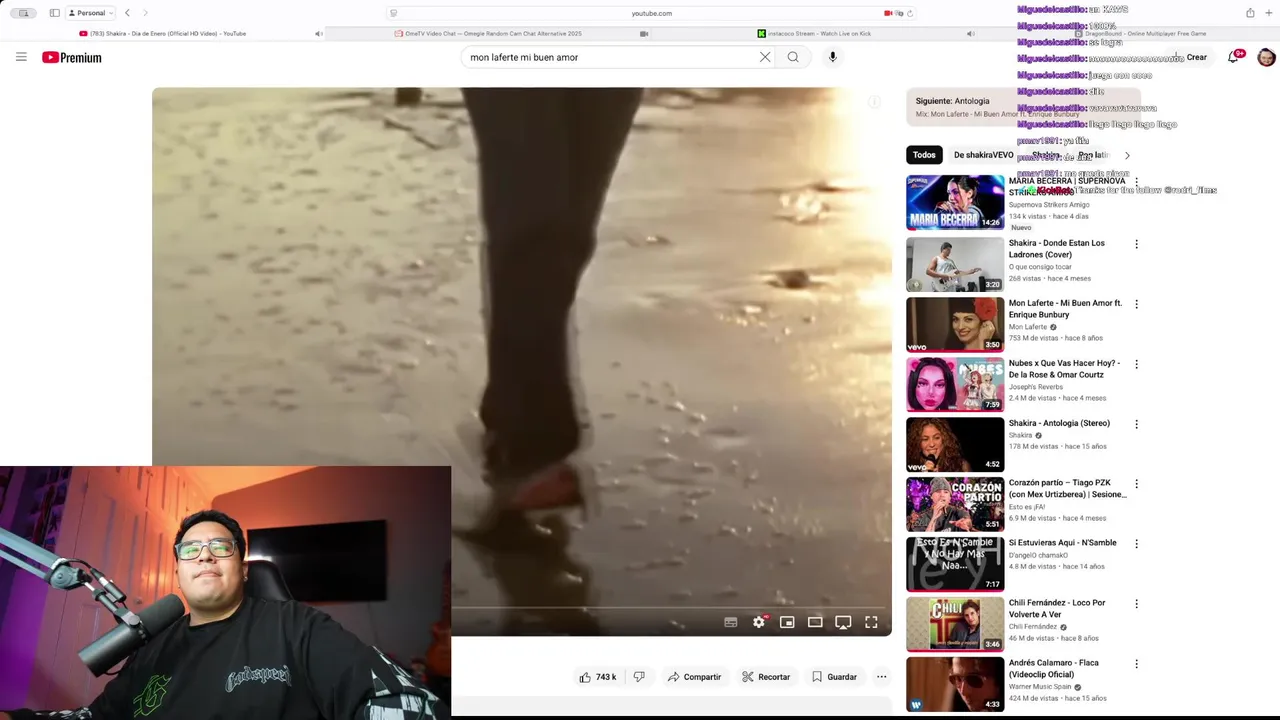The image size is (1280, 720).
Task: Open Chili Fernández Loco Por Volverte thumbnail
Action: [x=955, y=624]
